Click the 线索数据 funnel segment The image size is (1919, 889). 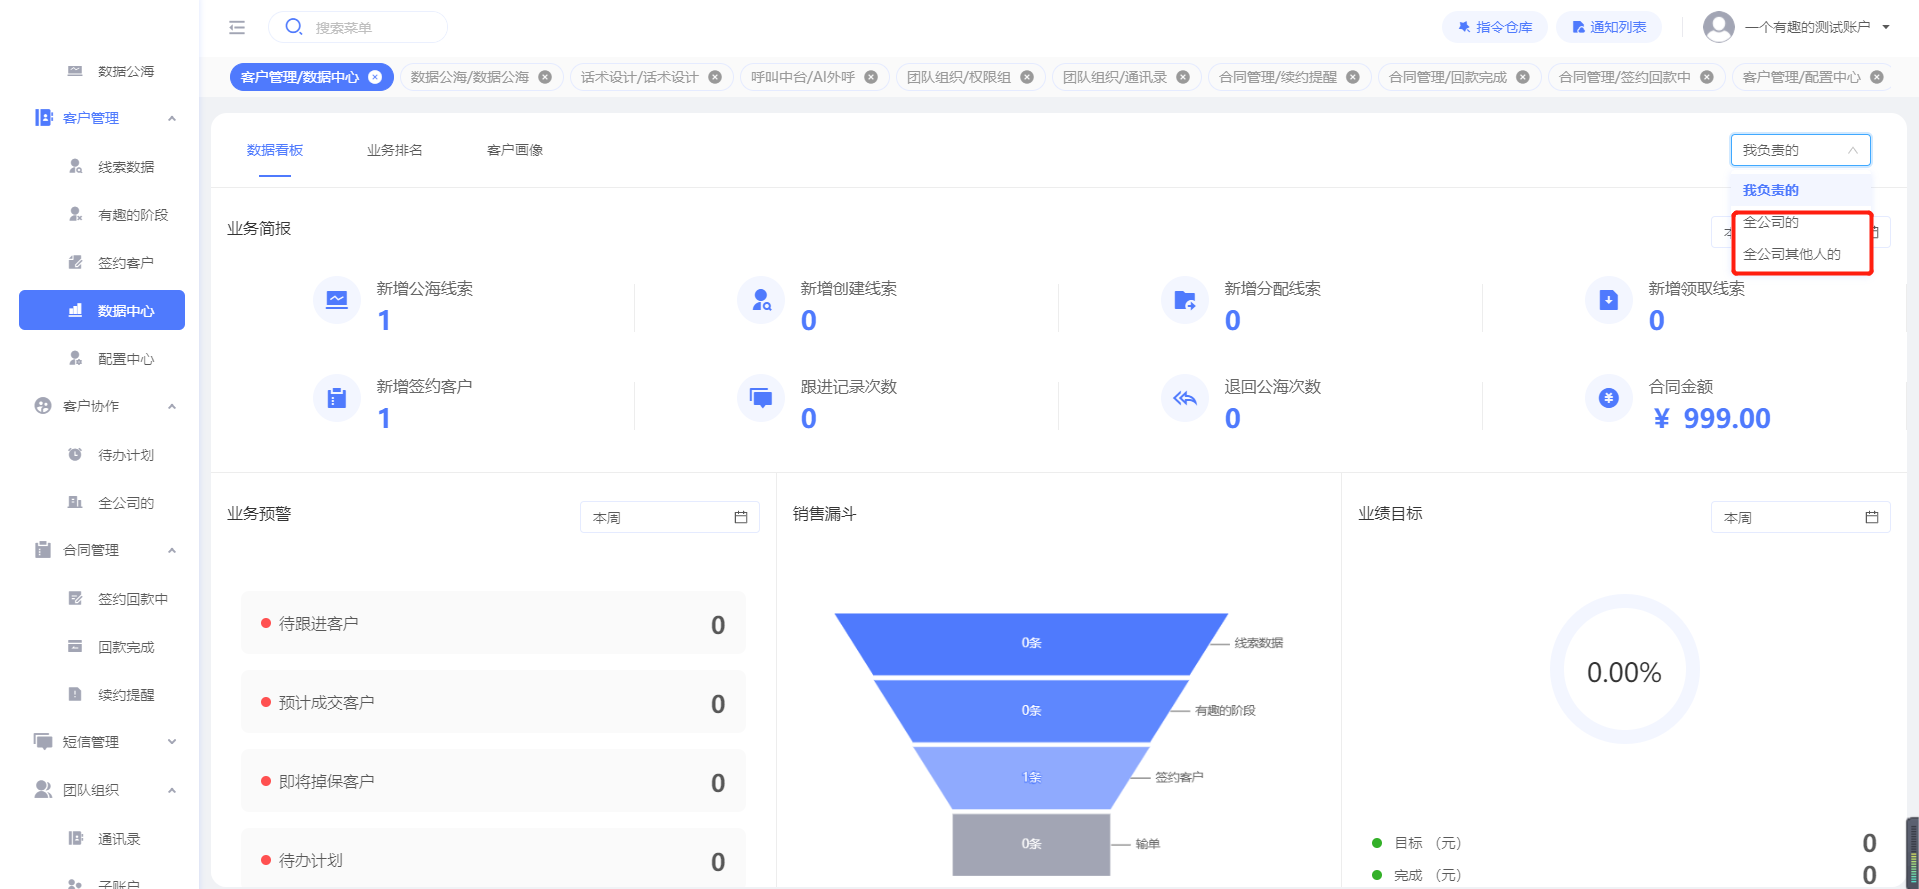click(1031, 643)
